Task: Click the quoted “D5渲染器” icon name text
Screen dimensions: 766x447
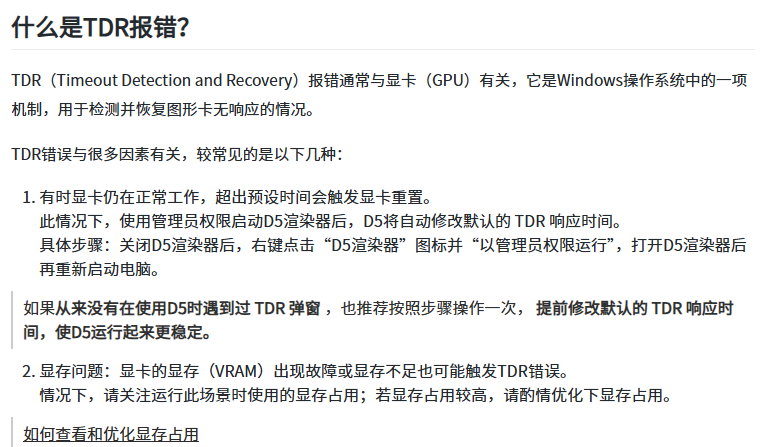Action: [x=365, y=245]
